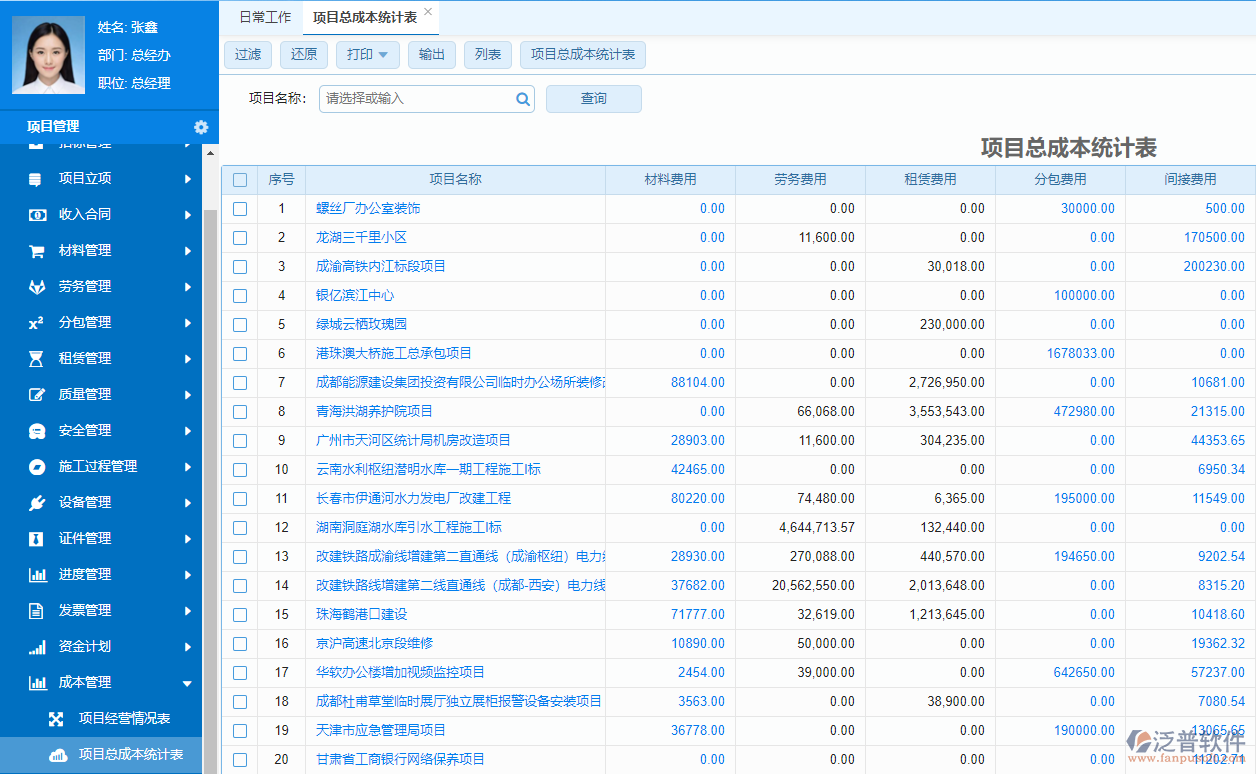Image resolution: width=1256 pixels, height=774 pixels.
Task: Switch to the 日常工作 tab
Action: pyautogui.click(x=263, y=16)
